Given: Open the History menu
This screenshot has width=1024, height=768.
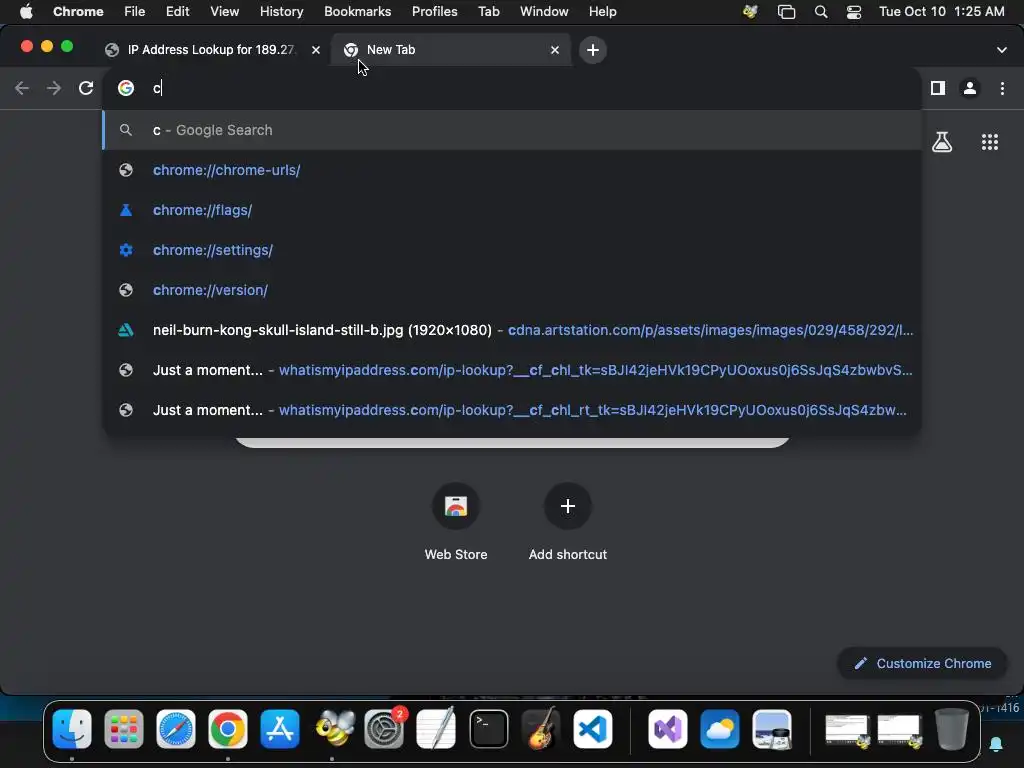Looking at the screenshot, I should point(281,12).
